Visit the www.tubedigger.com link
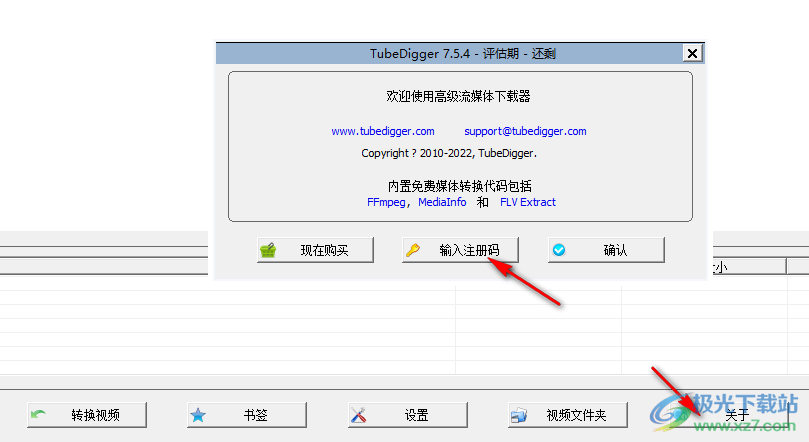809x442 pixels. [383, 132]
